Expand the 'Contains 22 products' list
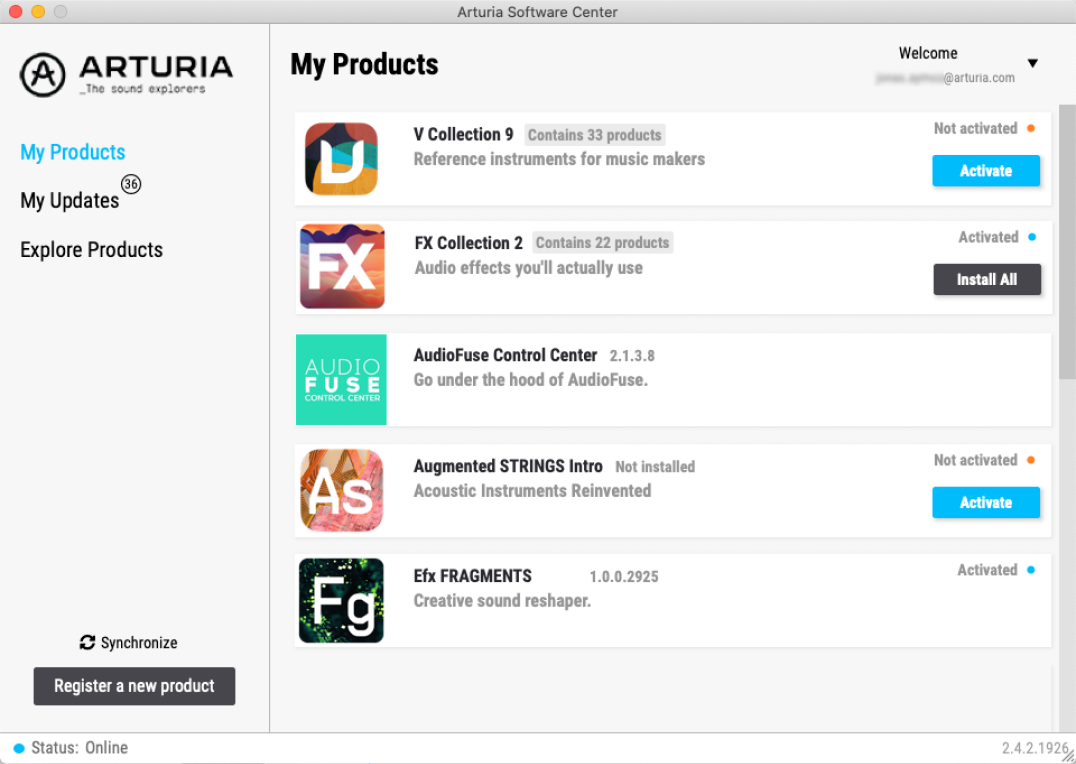Screen dimensions: 1076x764 [602, 243]
